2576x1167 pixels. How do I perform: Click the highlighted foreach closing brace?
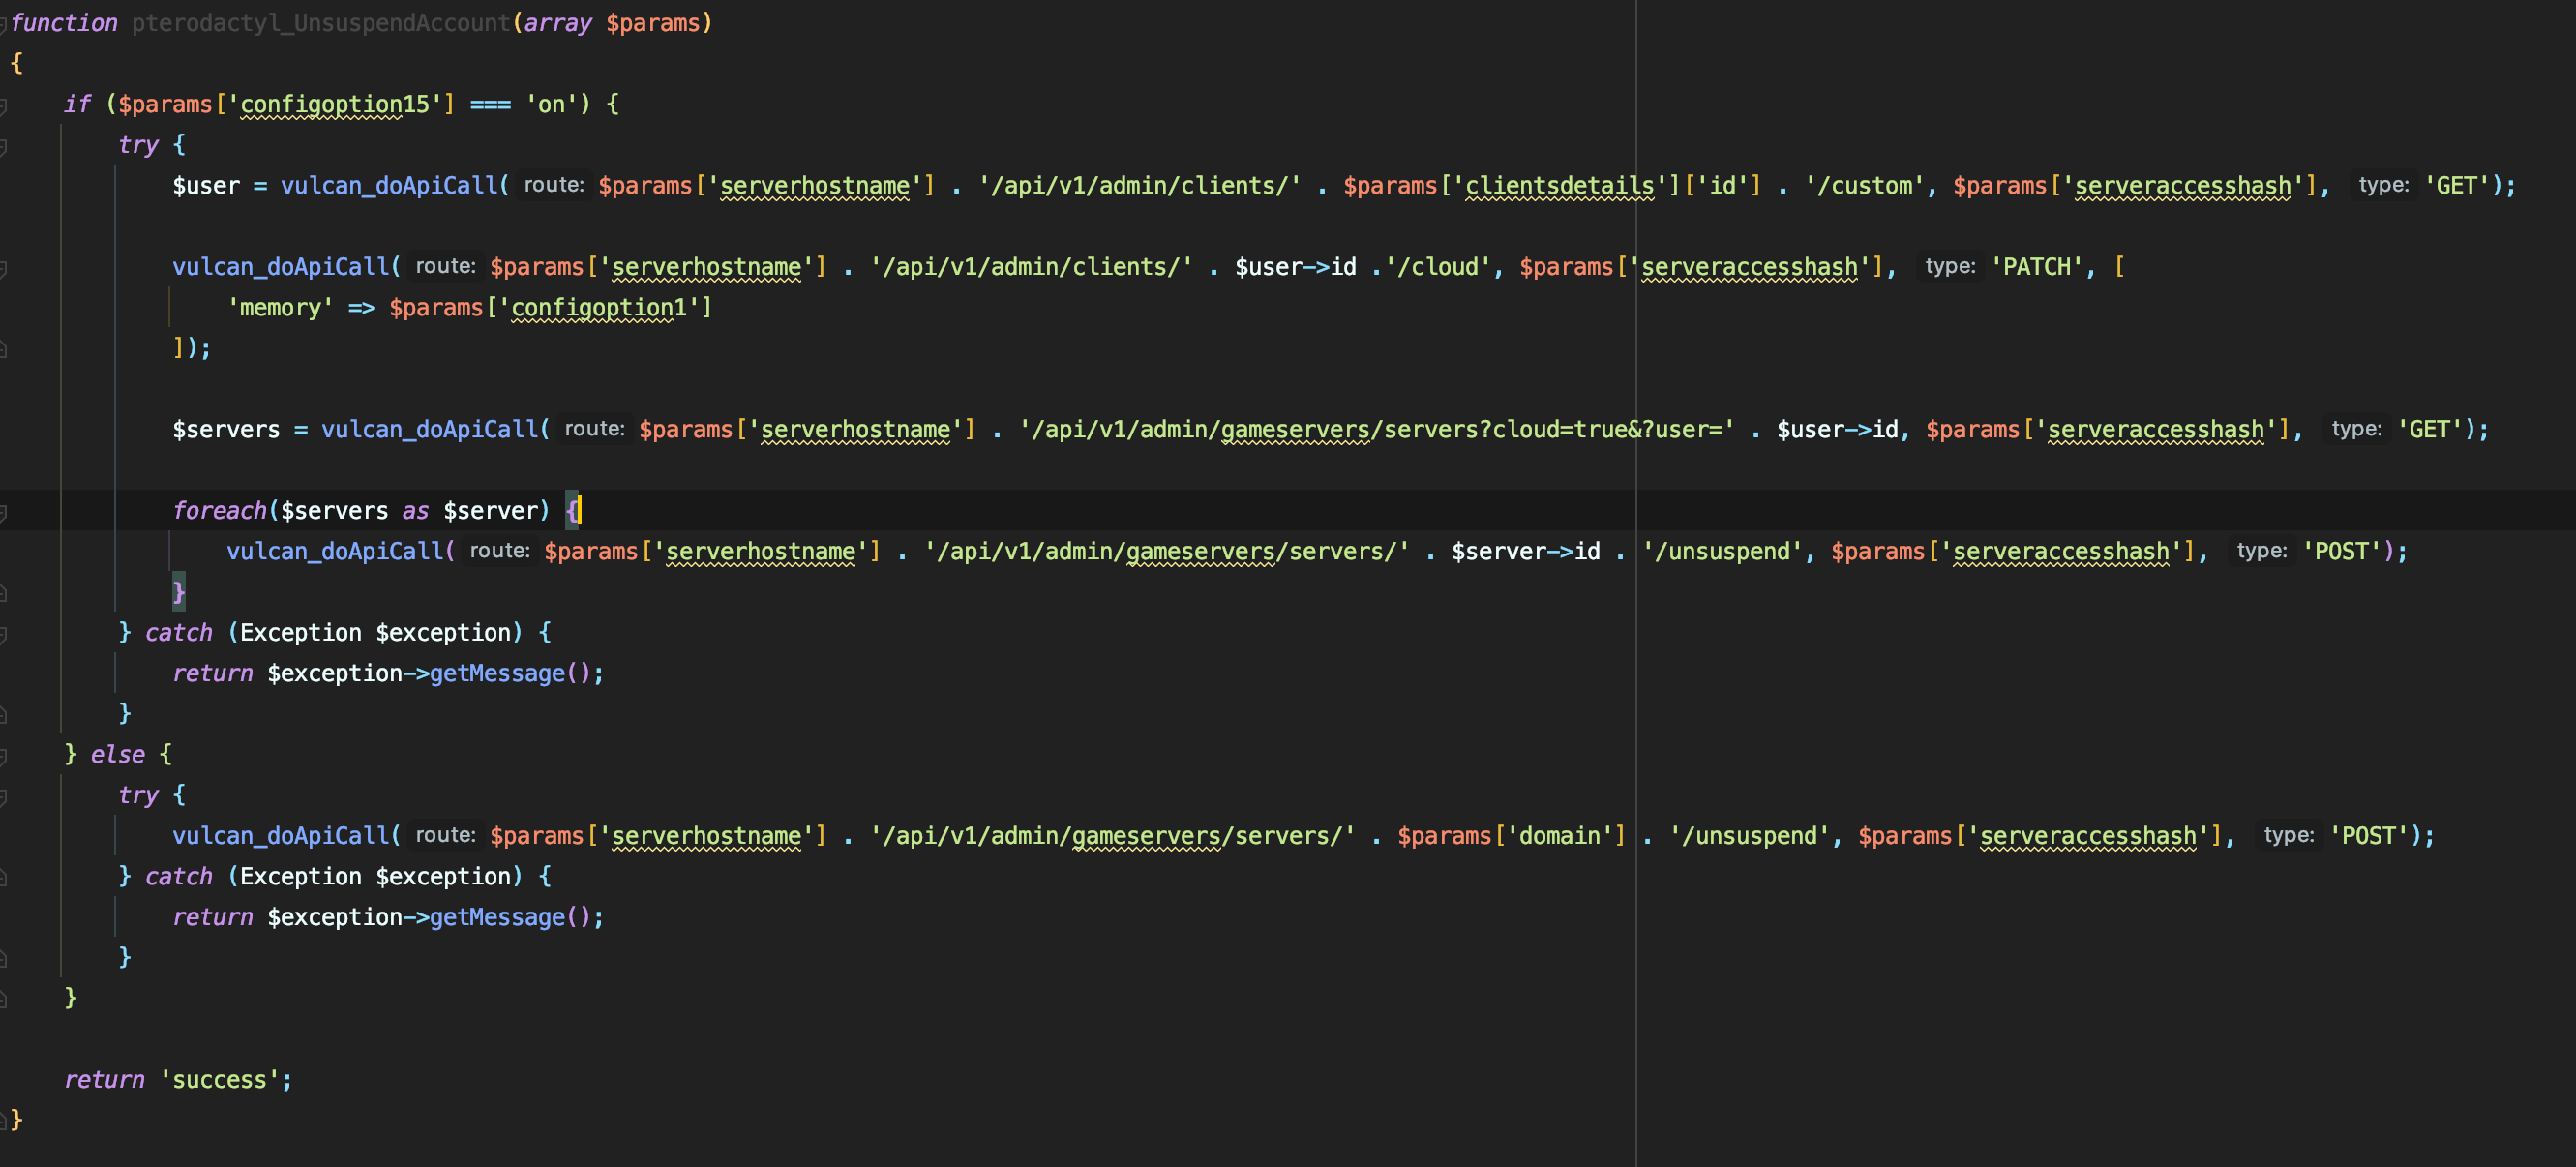tap(179, 592)
